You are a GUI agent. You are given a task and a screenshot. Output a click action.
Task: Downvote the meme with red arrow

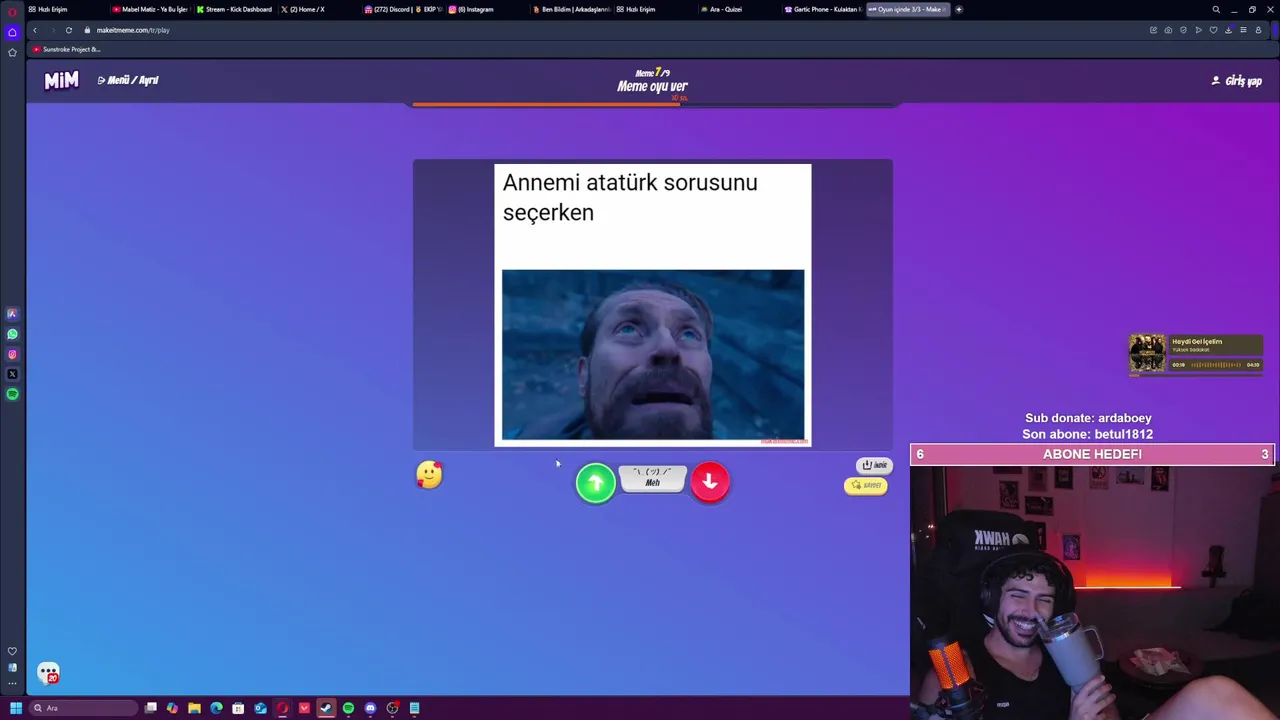[x=710, y=482]
